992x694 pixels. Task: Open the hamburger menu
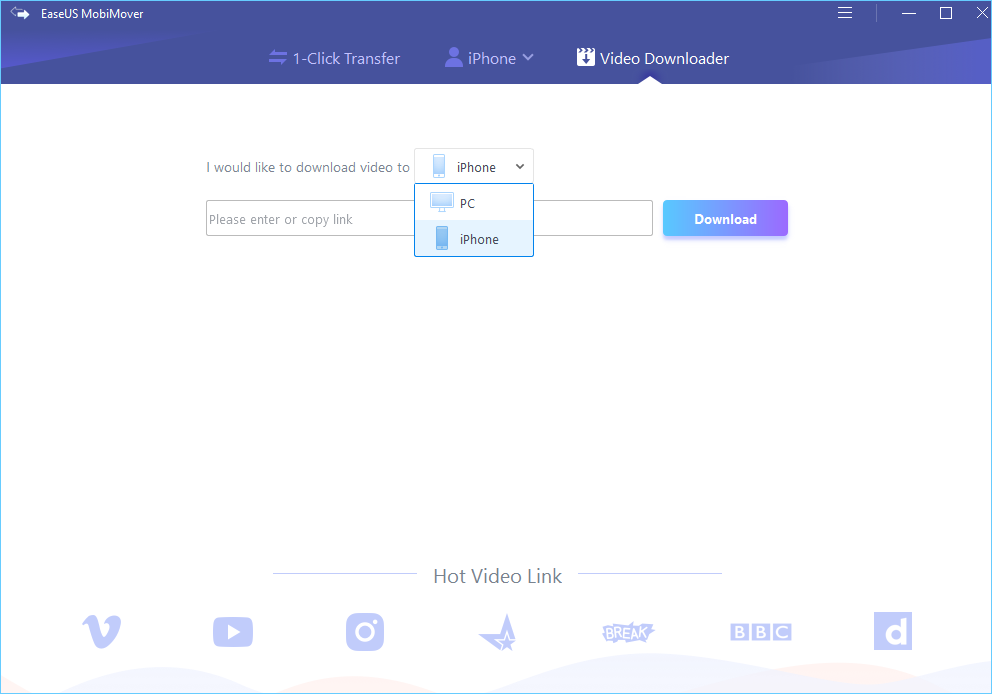tap(844, 13)
